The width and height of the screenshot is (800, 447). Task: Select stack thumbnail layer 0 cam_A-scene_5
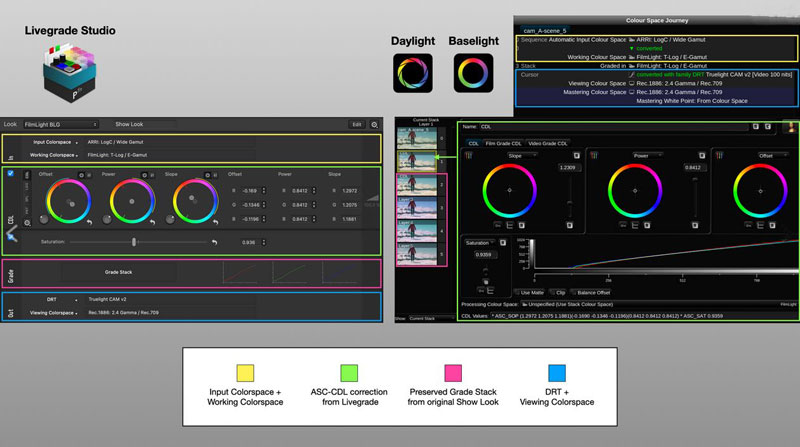click(x=417, y=138)
